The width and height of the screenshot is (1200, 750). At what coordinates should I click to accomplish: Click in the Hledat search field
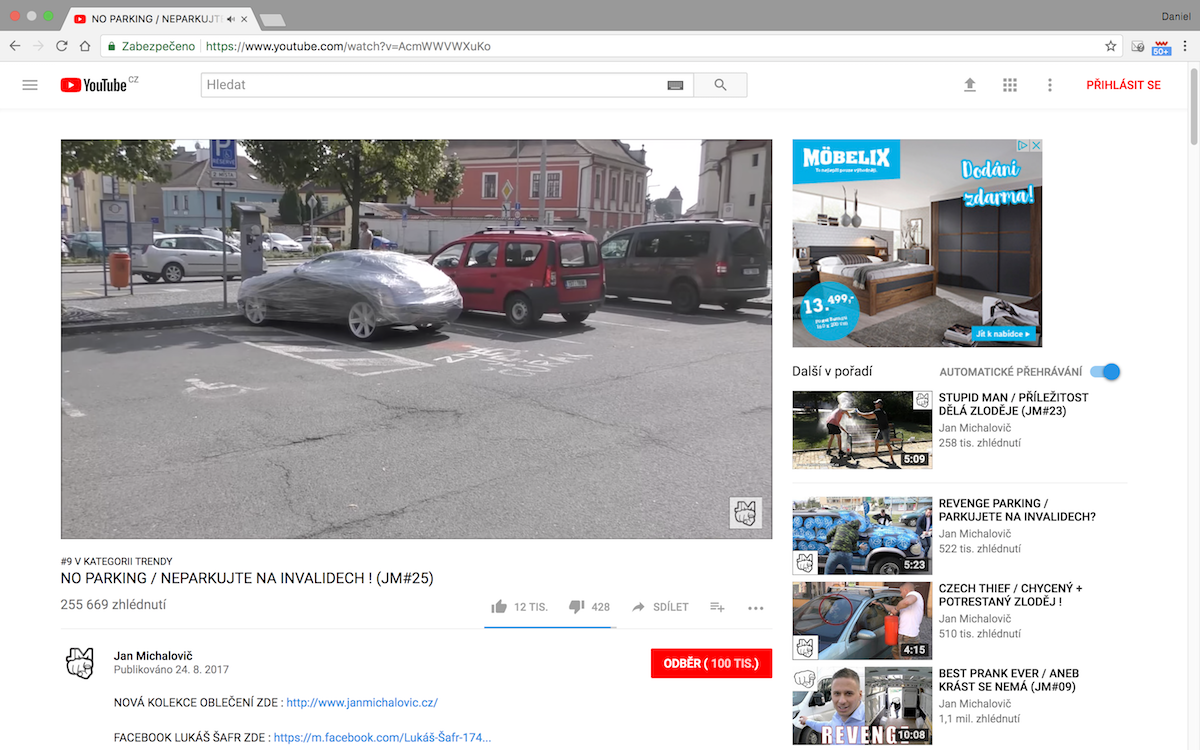click(435, 85)
